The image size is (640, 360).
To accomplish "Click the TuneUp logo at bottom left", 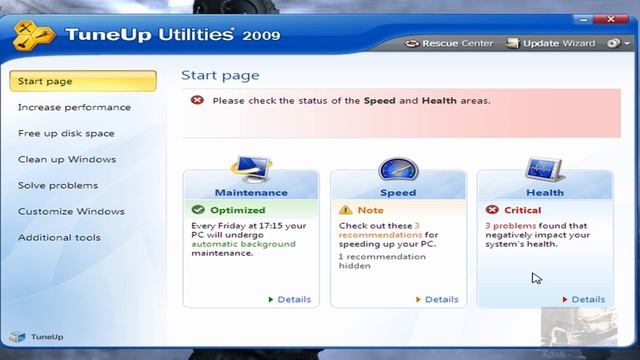I will pyautogui.click(x=36, y=337).
